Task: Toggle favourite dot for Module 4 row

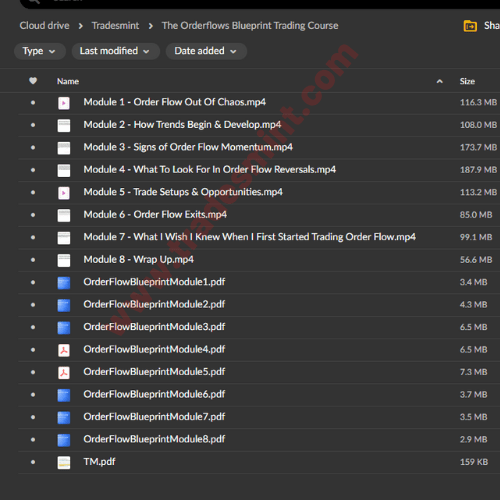Action: [x=33, y=170]
